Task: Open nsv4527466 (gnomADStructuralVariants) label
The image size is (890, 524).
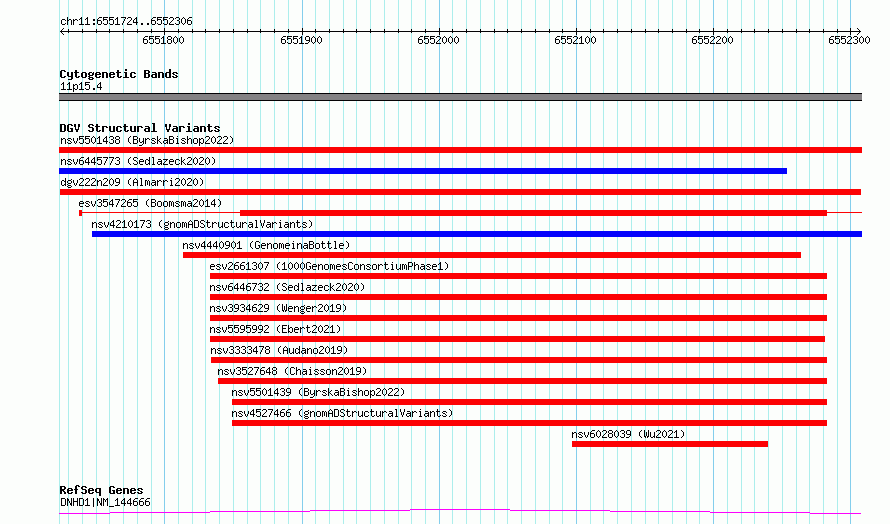Action: pyautogui.click(x=342, y=413)
